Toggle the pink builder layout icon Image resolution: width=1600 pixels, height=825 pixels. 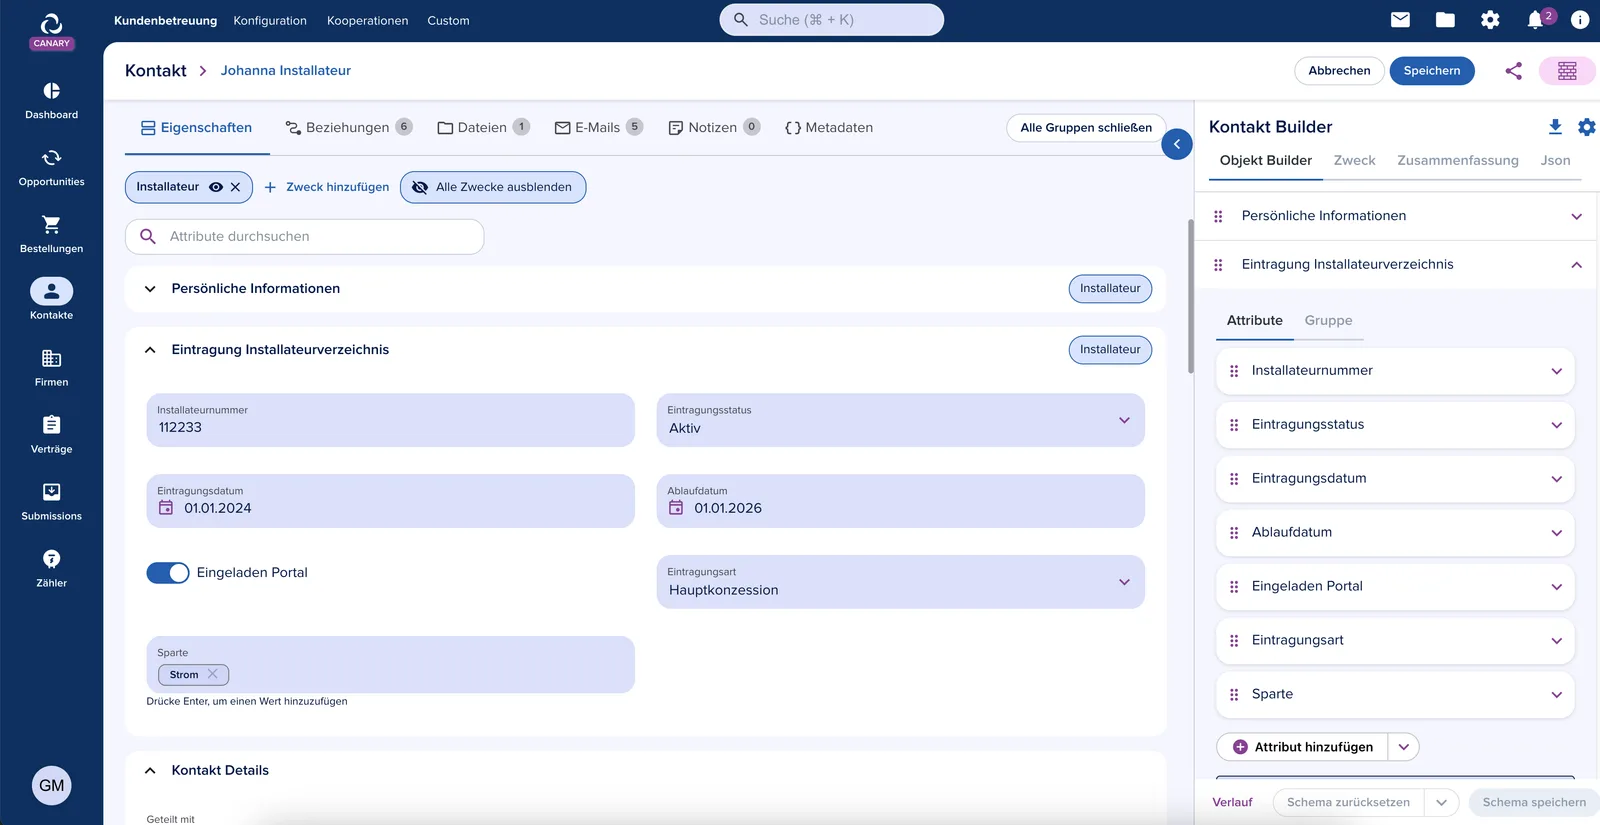[1567, 71]
